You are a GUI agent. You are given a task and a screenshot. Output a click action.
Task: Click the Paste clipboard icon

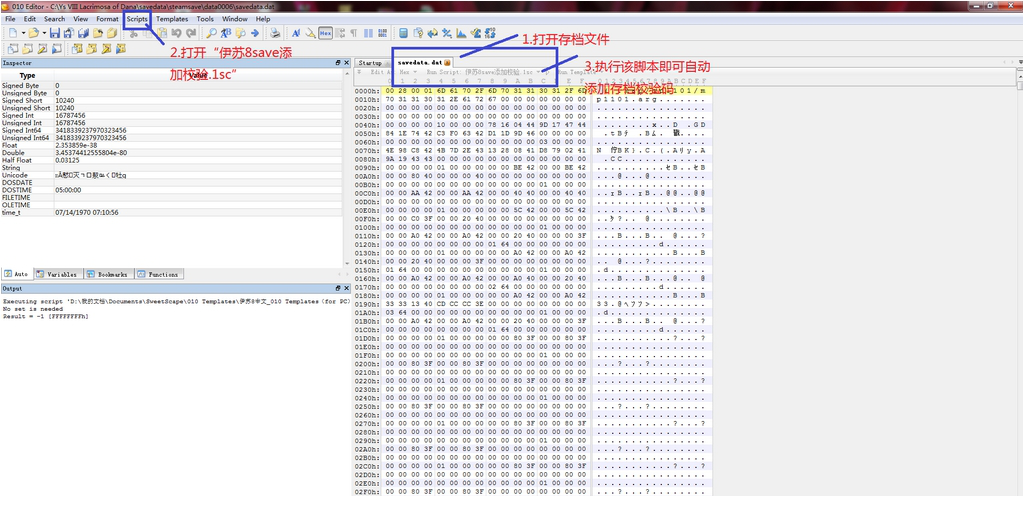click(x=162, y=33)
